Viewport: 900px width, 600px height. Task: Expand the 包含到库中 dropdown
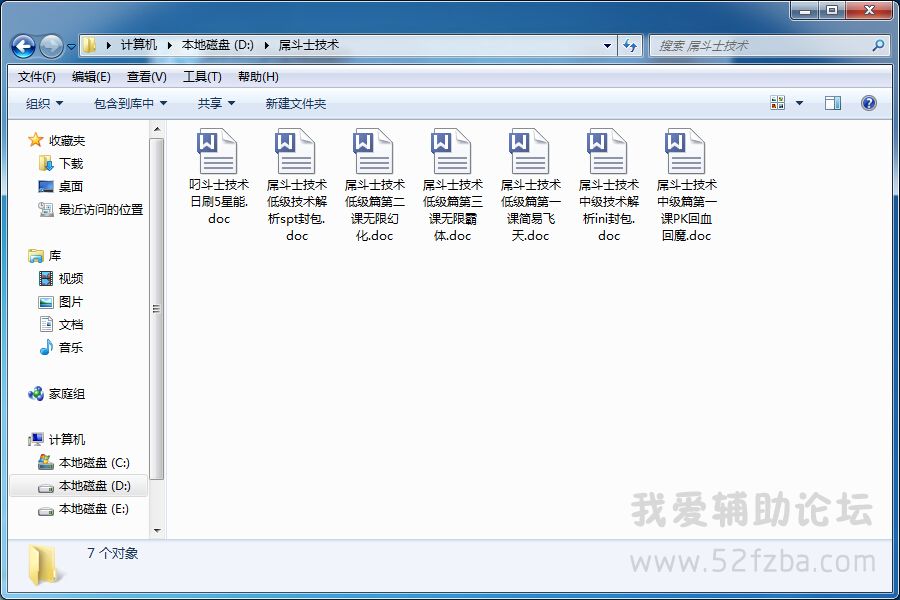[x=130, y=104]
